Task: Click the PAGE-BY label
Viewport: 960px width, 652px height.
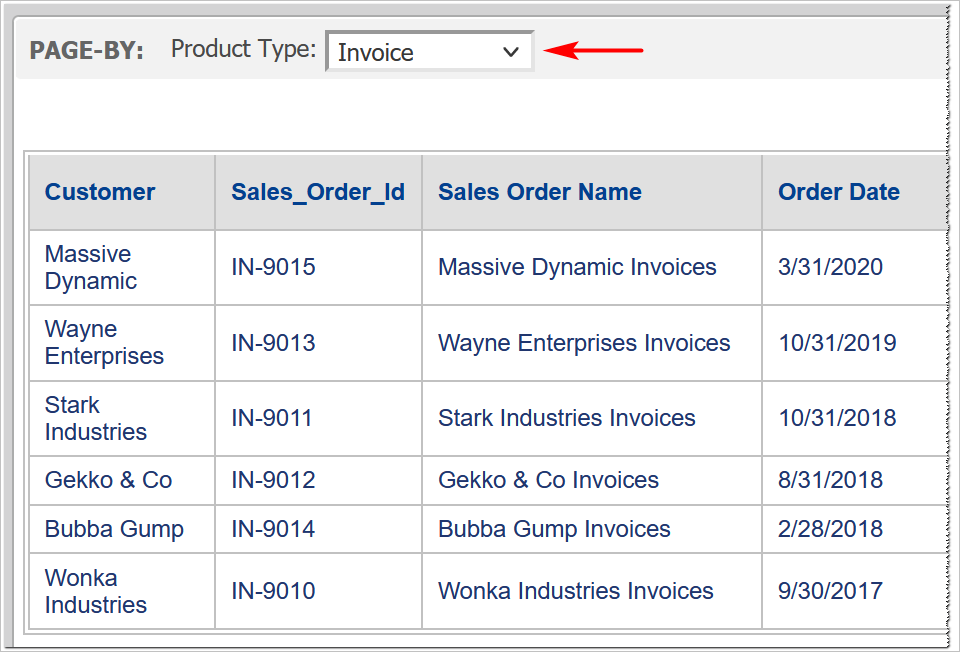Action: pyautogui.click(x=86, y=50)
